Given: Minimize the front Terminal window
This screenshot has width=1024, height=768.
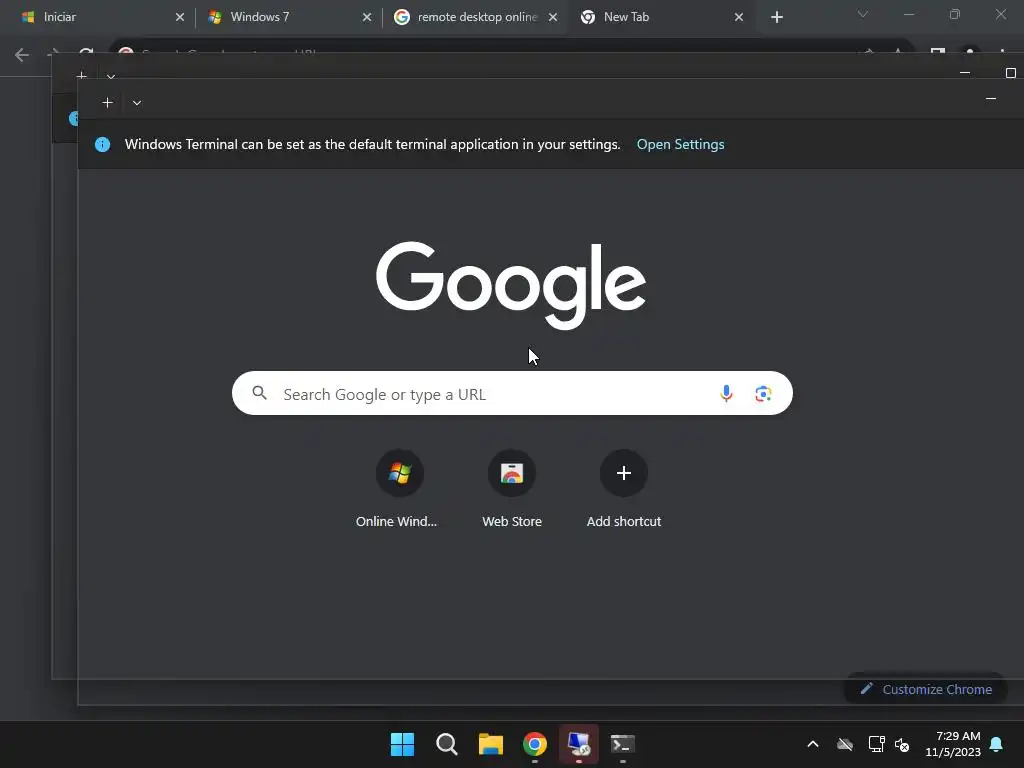Looking at the screenshot, I should click(991, 99).
